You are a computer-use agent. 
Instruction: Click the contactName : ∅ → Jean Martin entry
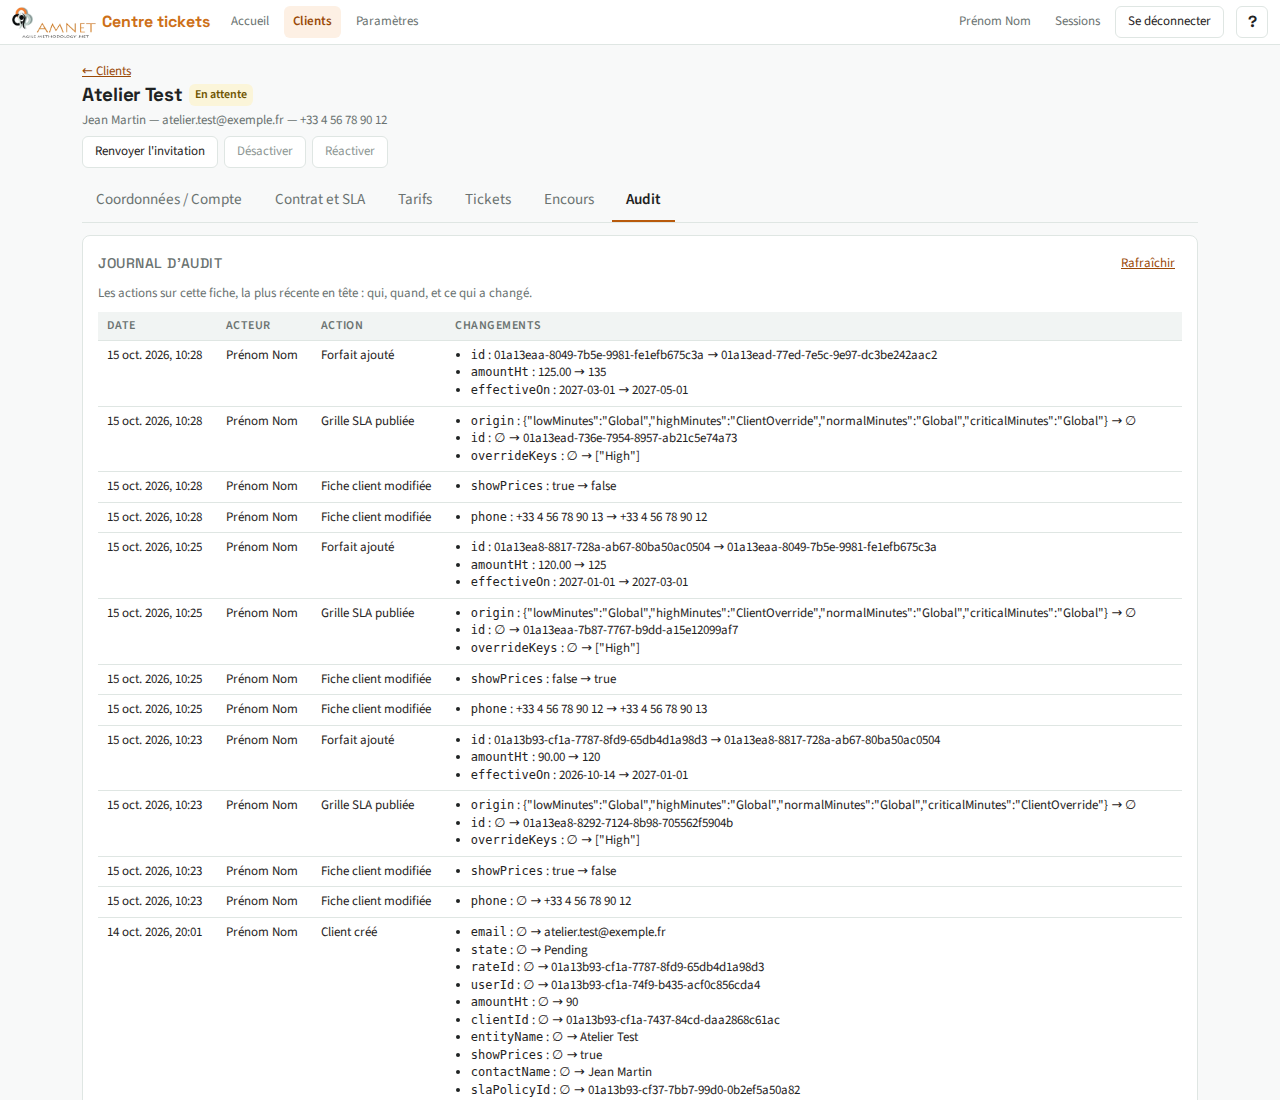(561, 1072)
